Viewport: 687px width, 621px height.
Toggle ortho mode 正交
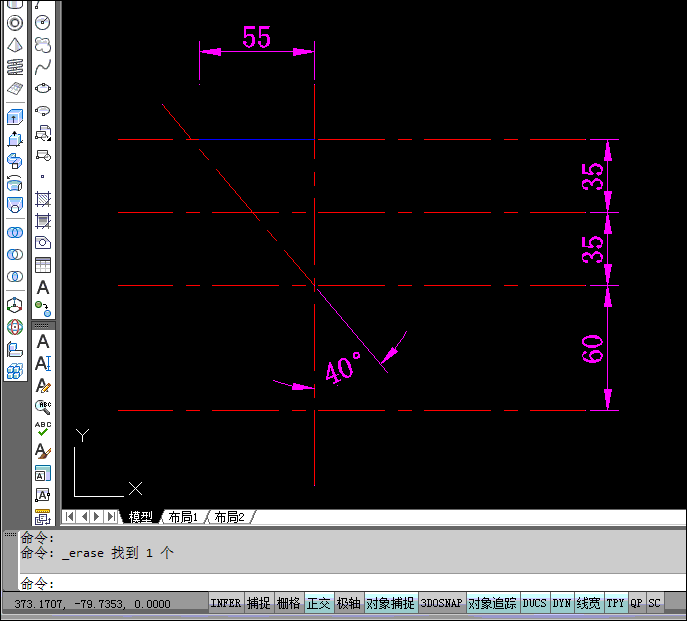pos(319,603)
